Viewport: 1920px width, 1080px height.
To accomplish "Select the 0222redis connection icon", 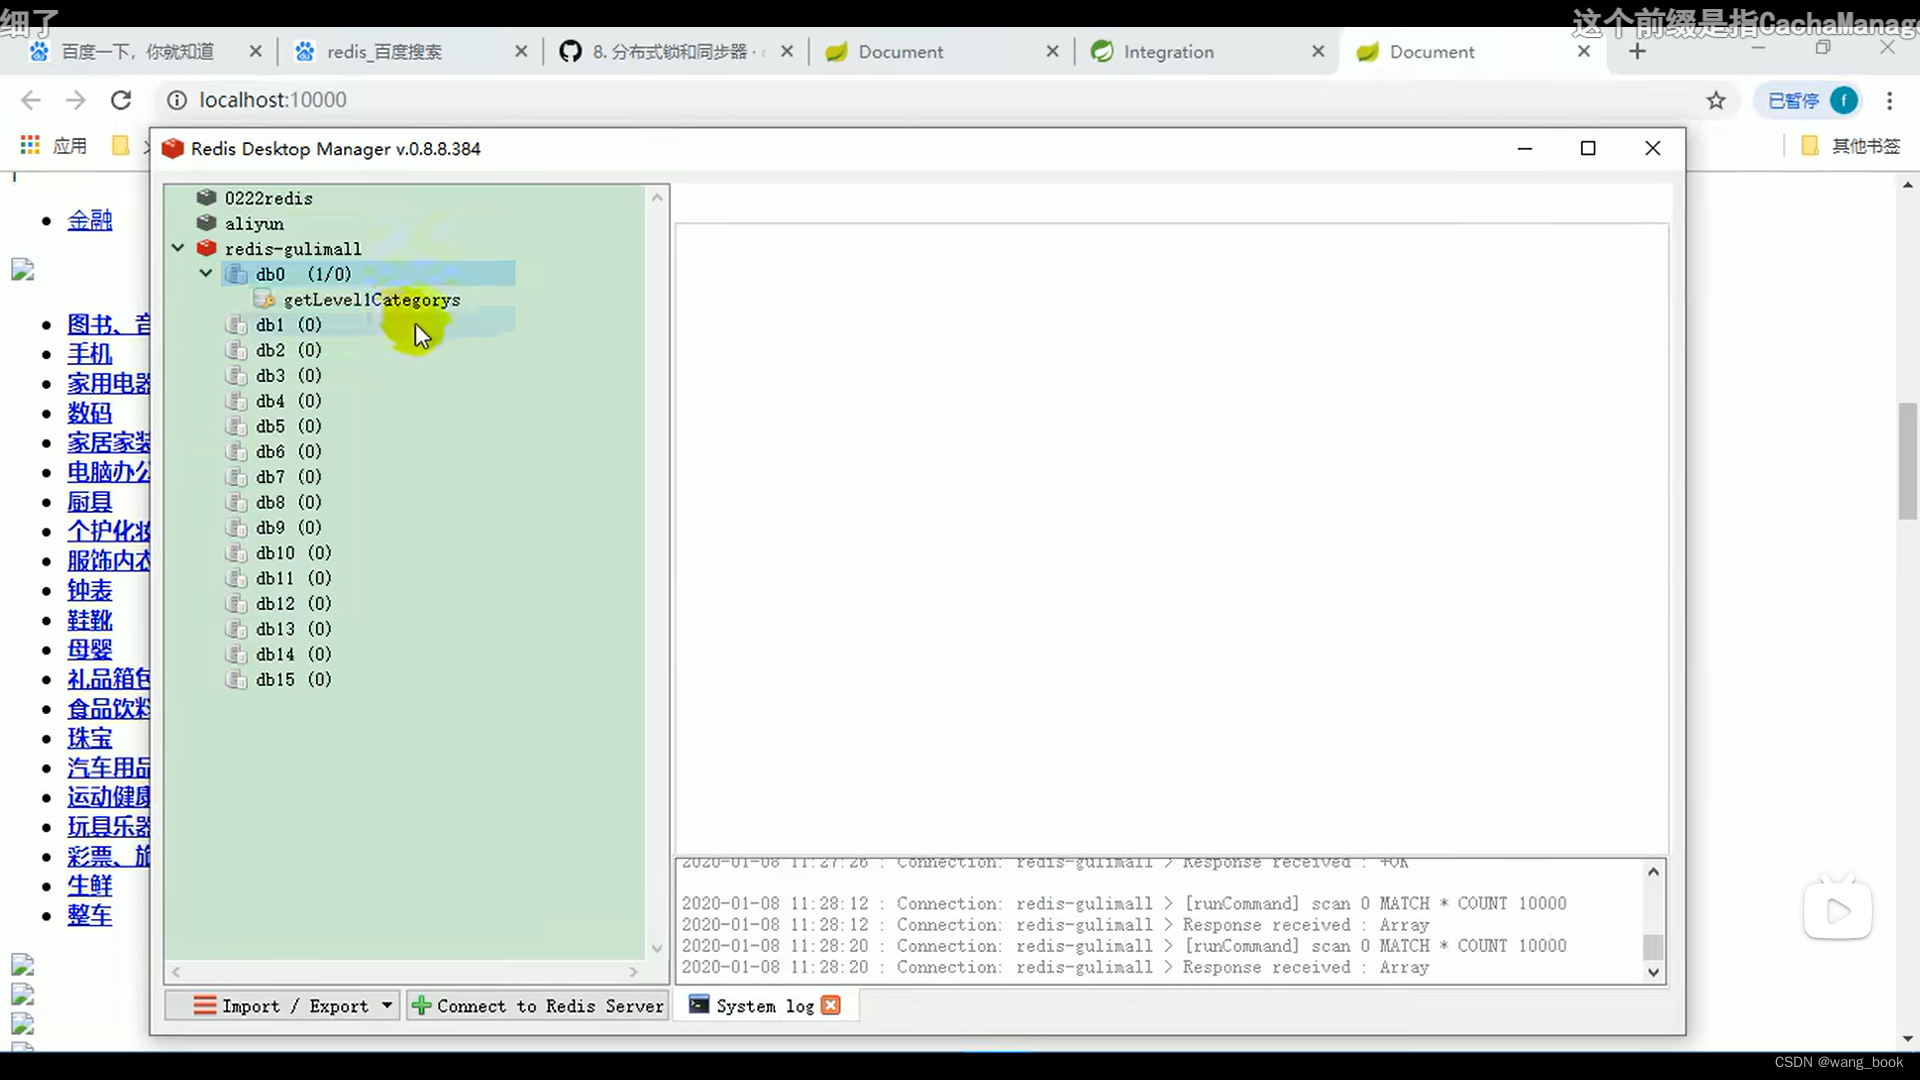I will 207,198.
